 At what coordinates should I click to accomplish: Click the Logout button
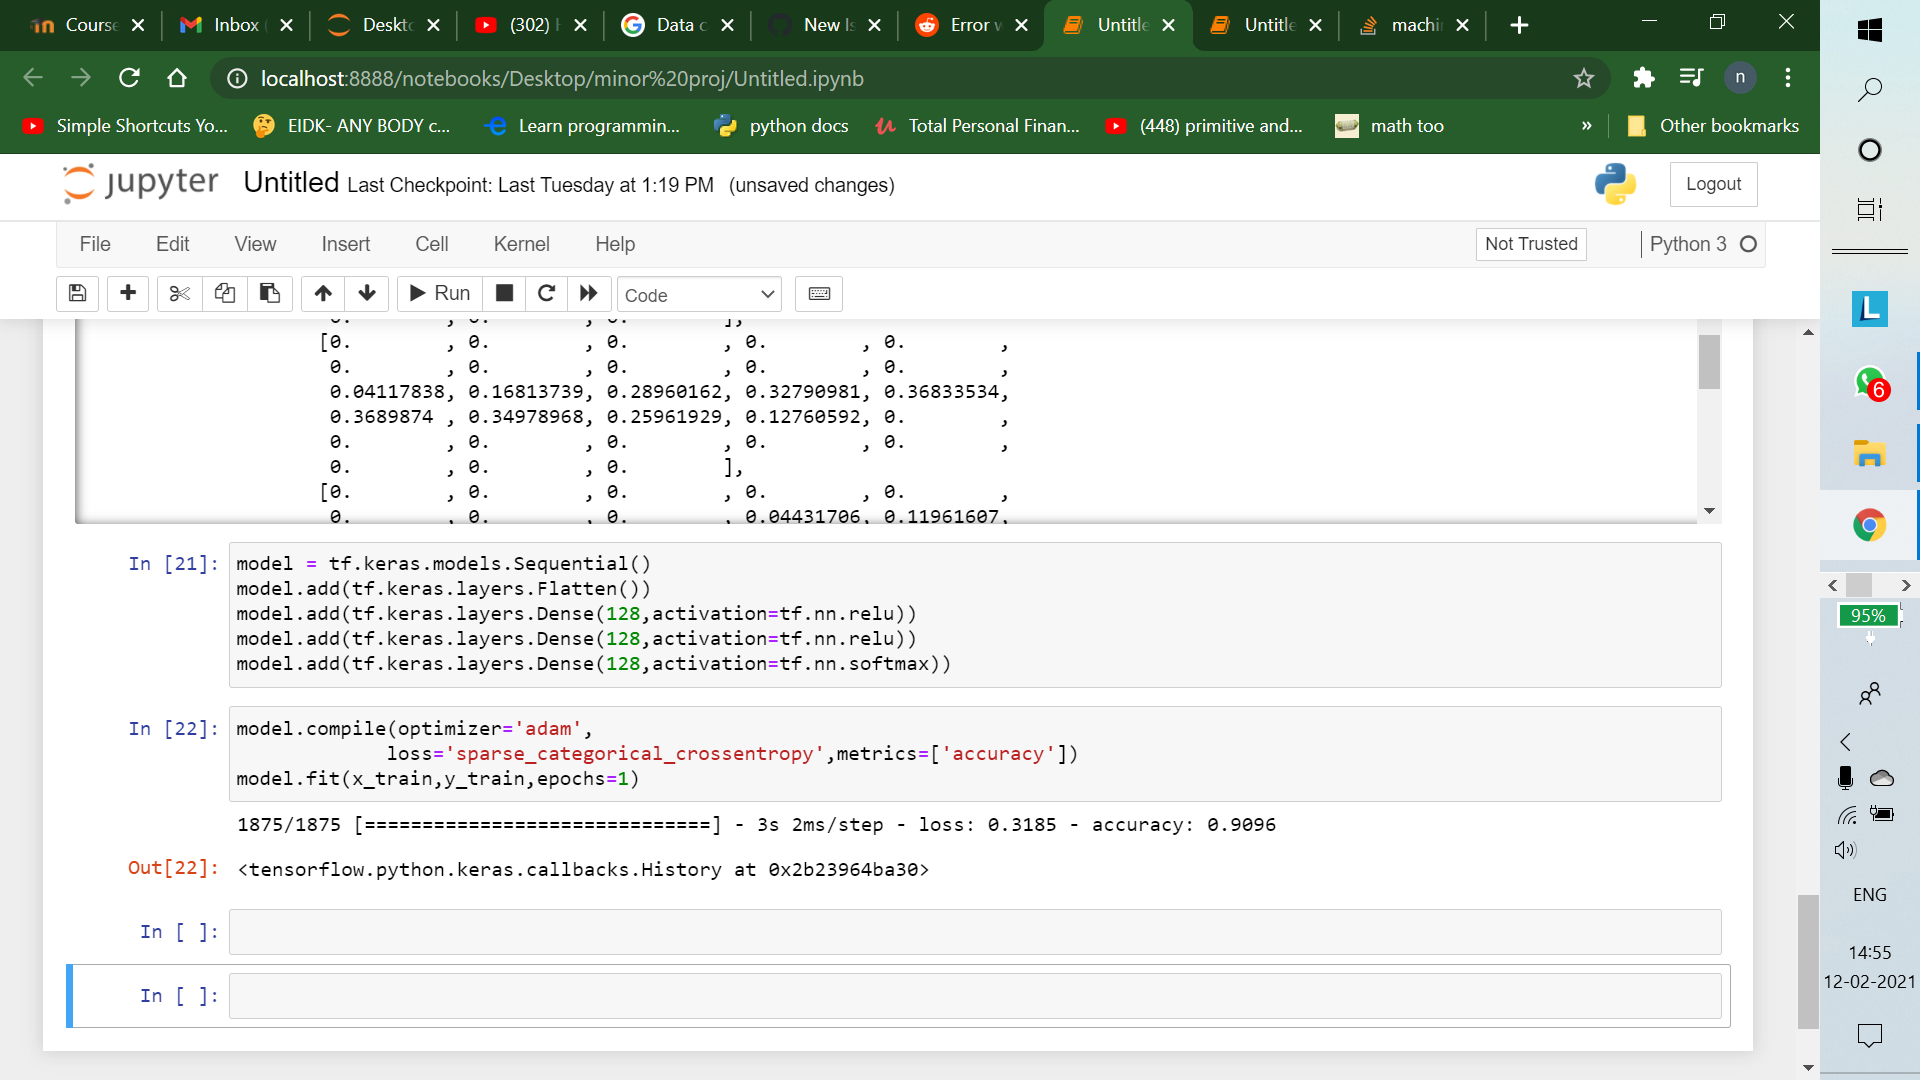click(1713, 184)
